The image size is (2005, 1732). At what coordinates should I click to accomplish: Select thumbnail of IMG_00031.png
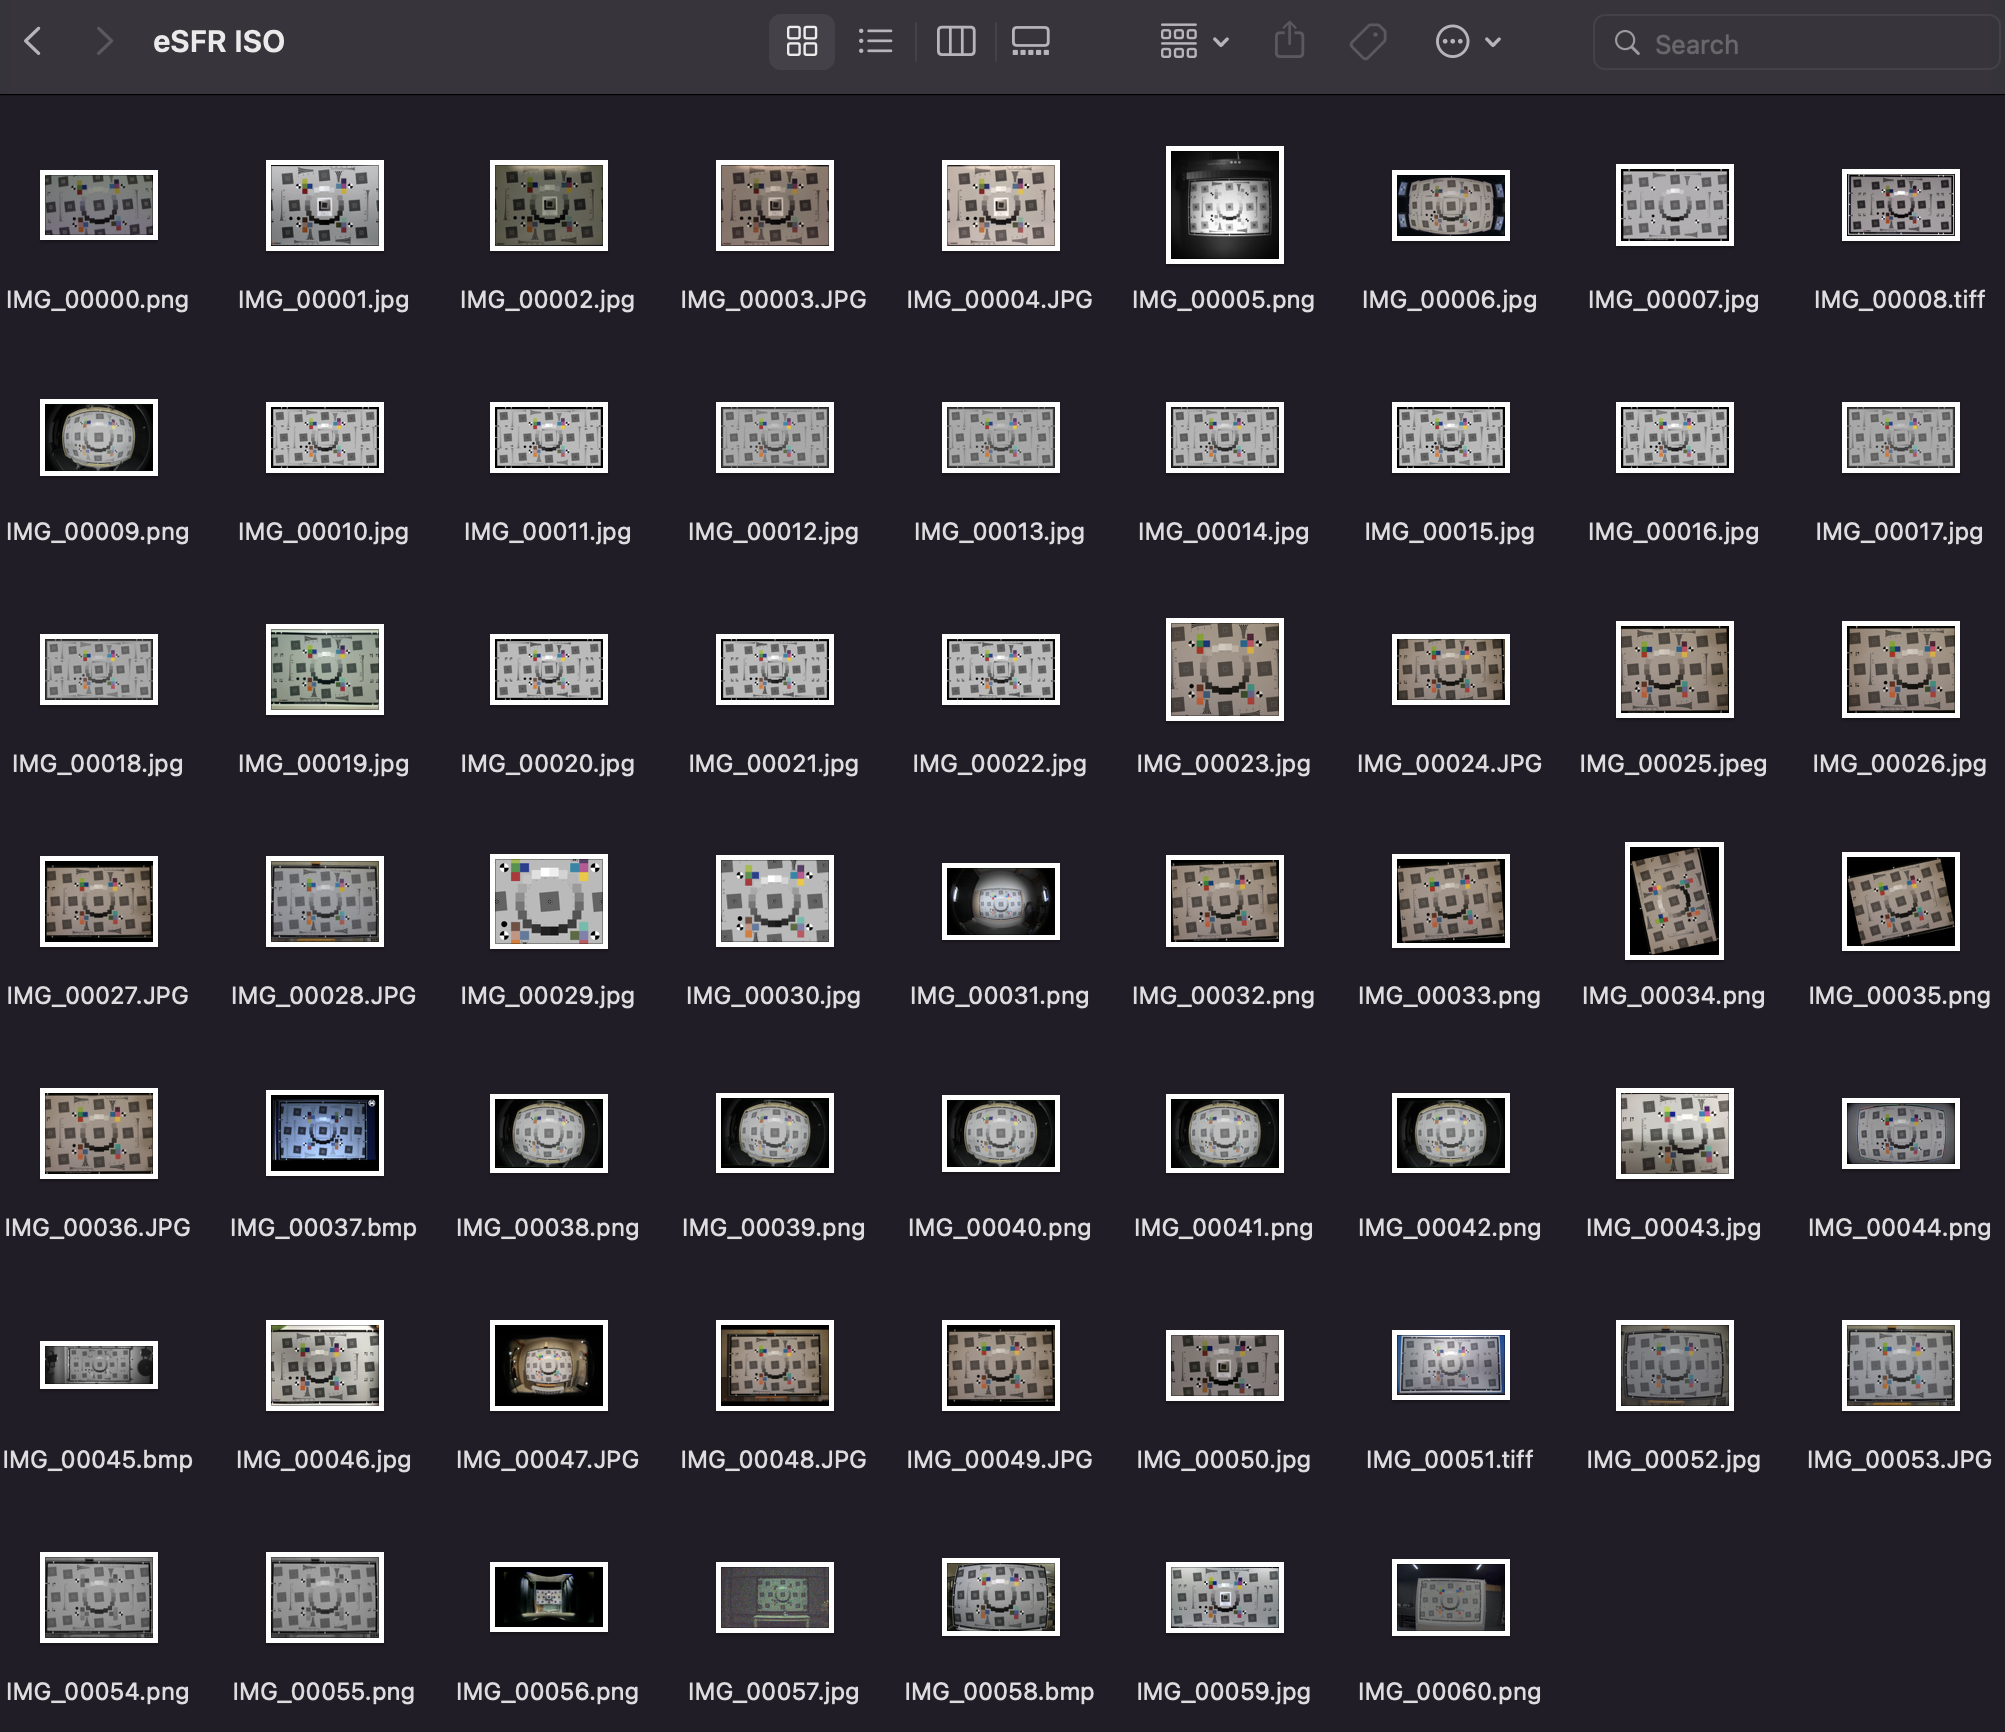1001,901
